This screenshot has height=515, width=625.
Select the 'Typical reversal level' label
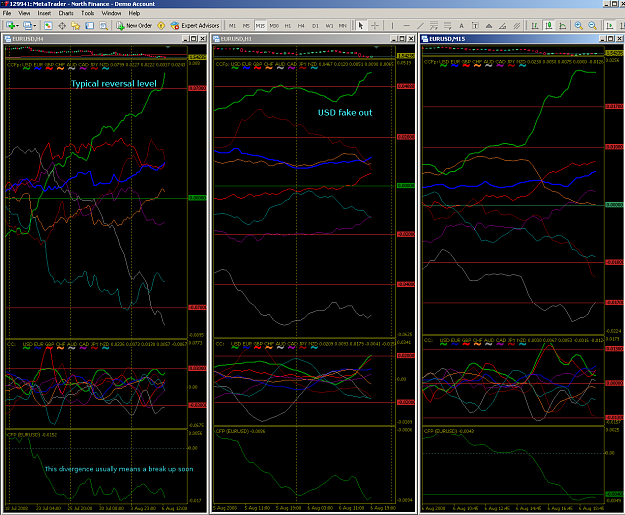(114, 84)
